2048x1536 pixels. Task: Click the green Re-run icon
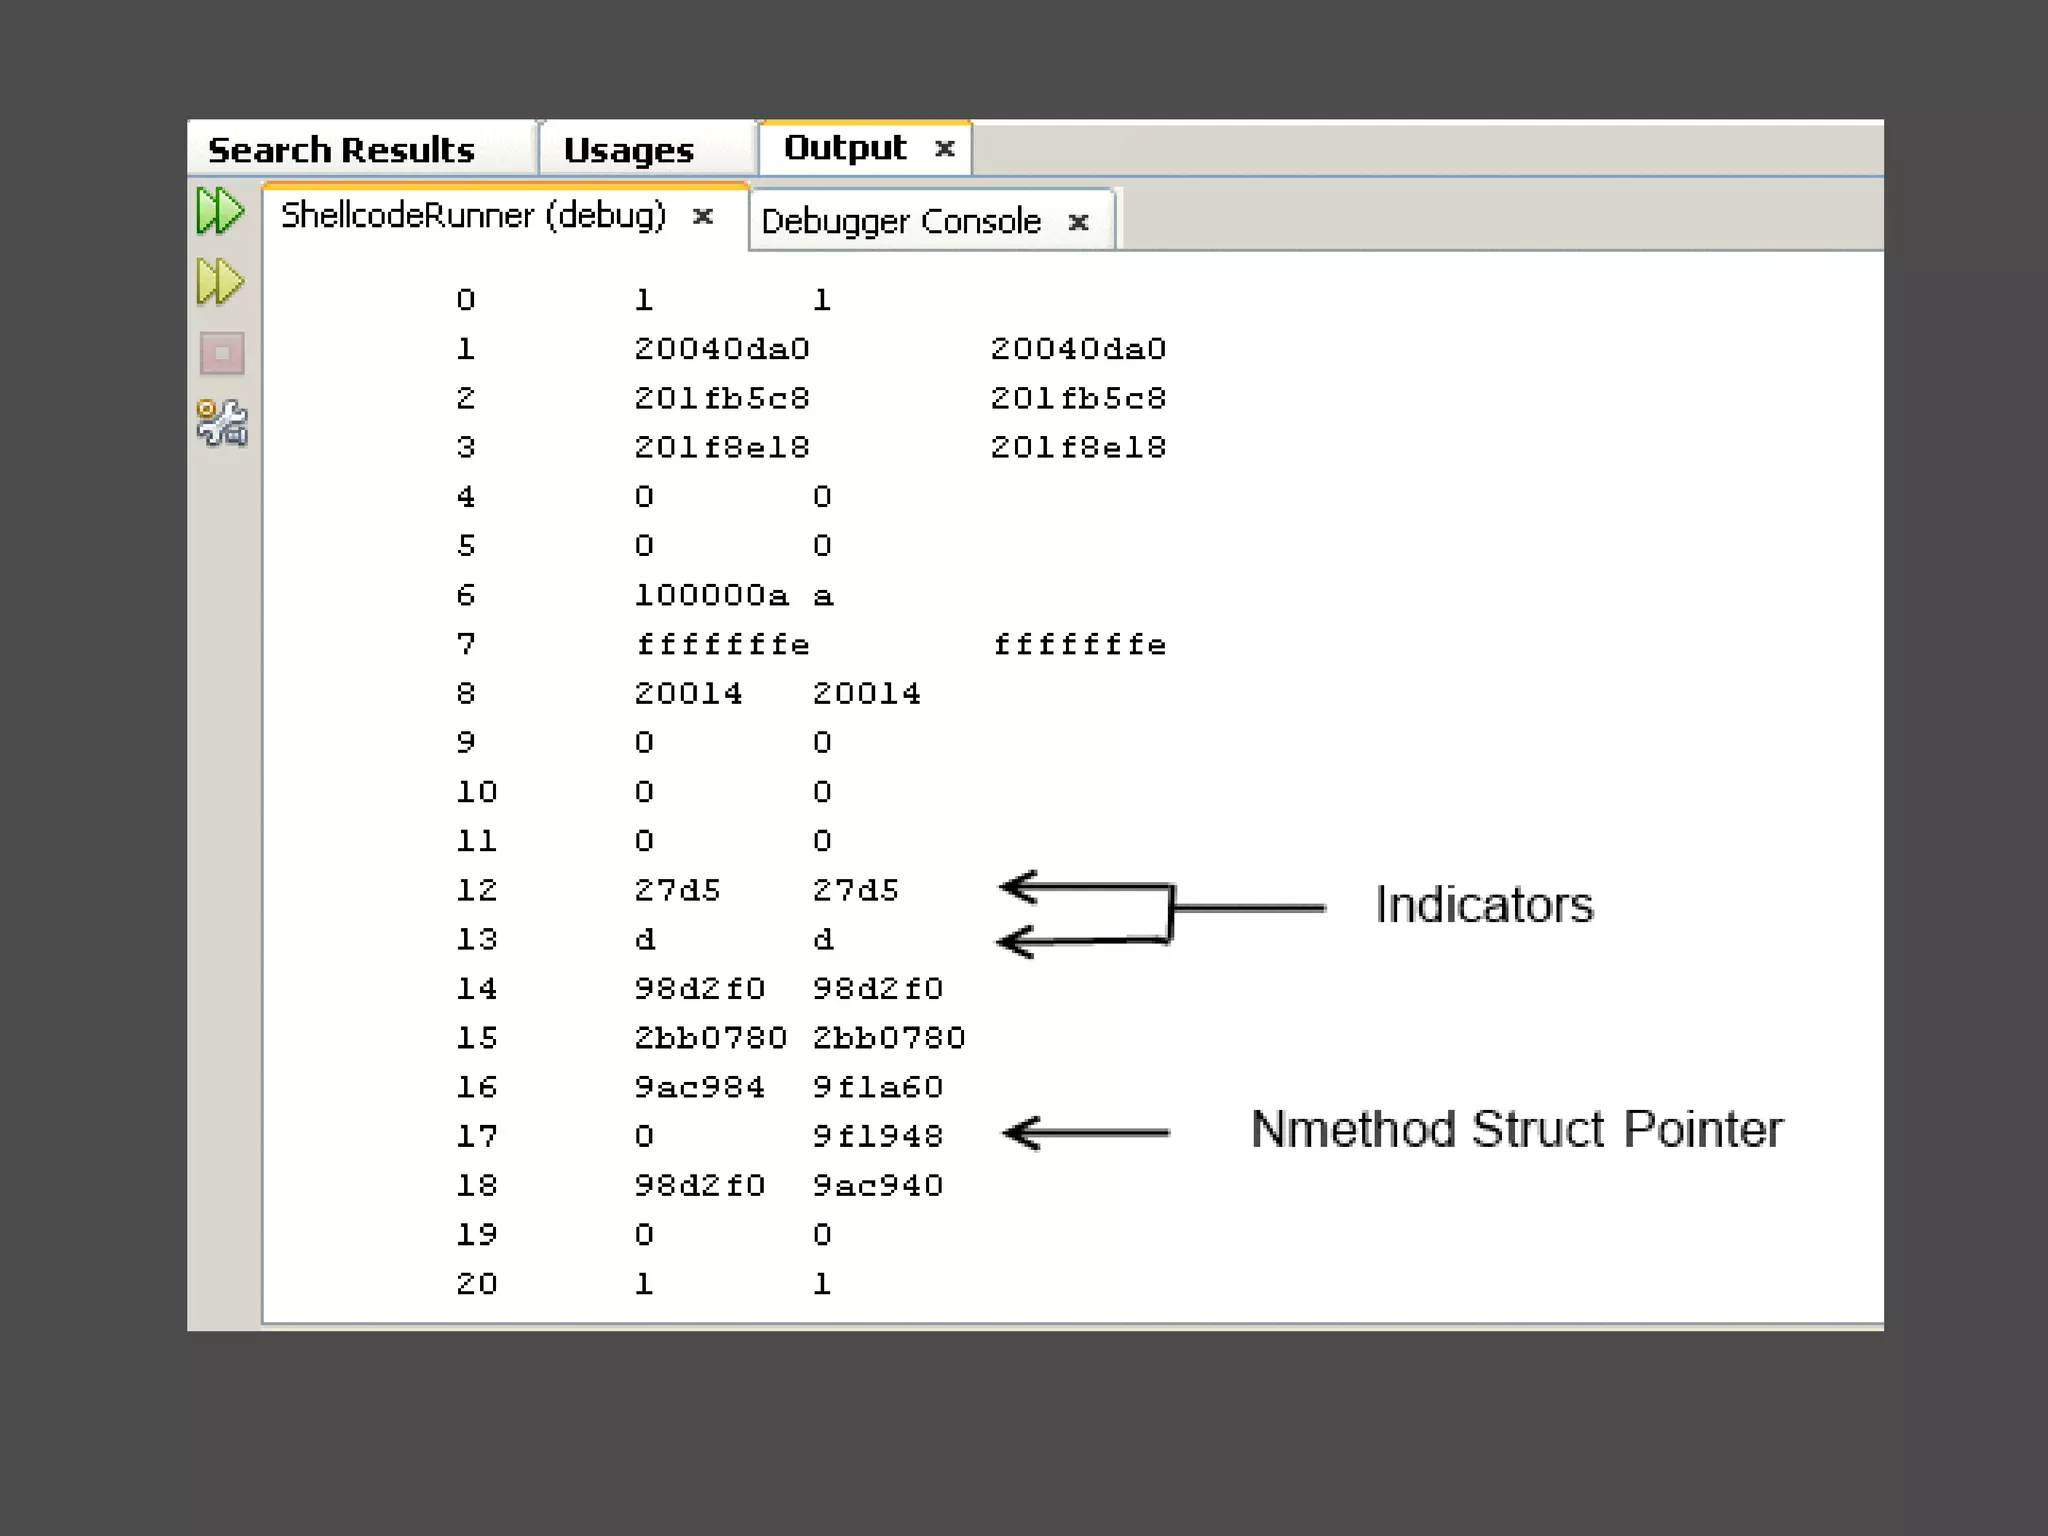(x=220, y=211)
